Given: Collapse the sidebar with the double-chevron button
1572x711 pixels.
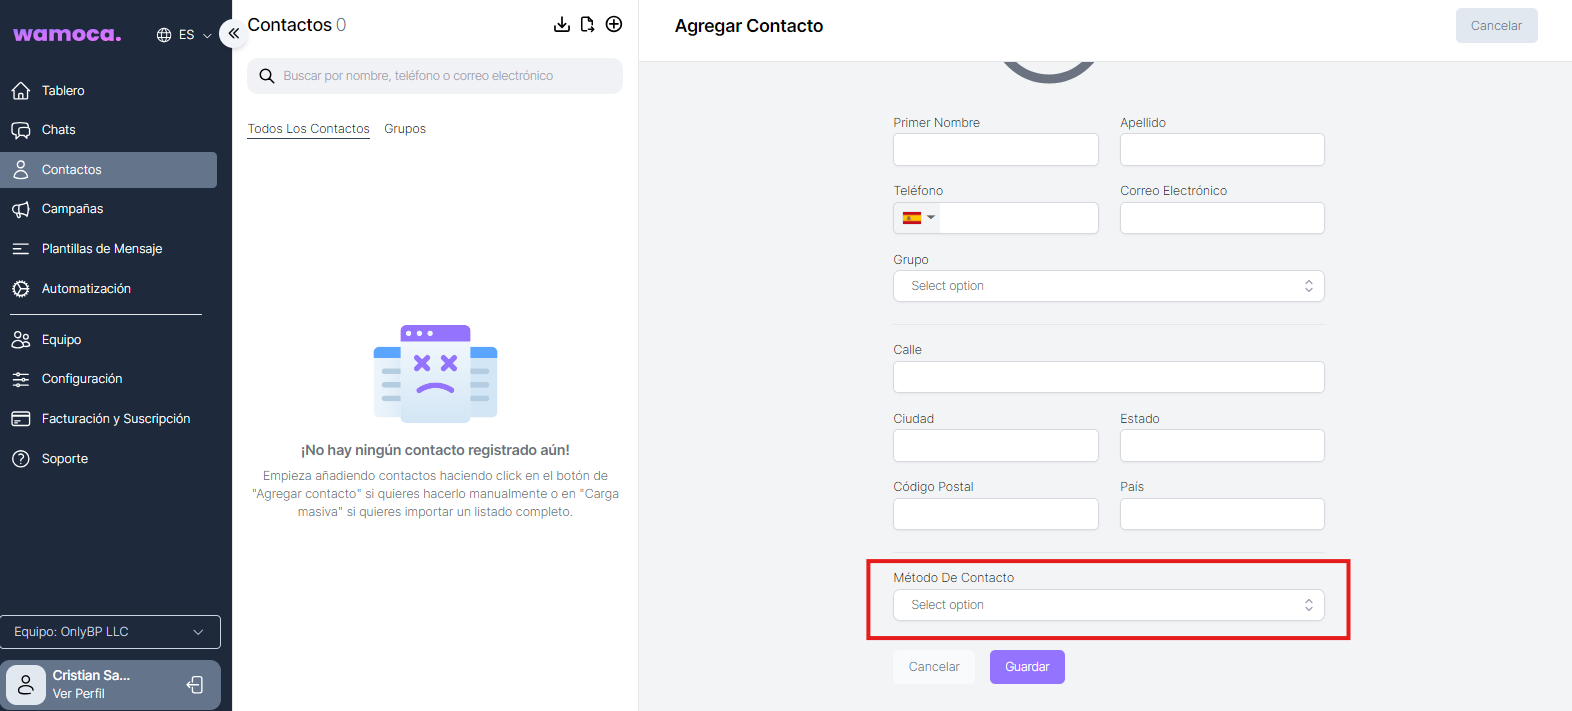Looking at the screenshot, I should [x=233, y=33].
